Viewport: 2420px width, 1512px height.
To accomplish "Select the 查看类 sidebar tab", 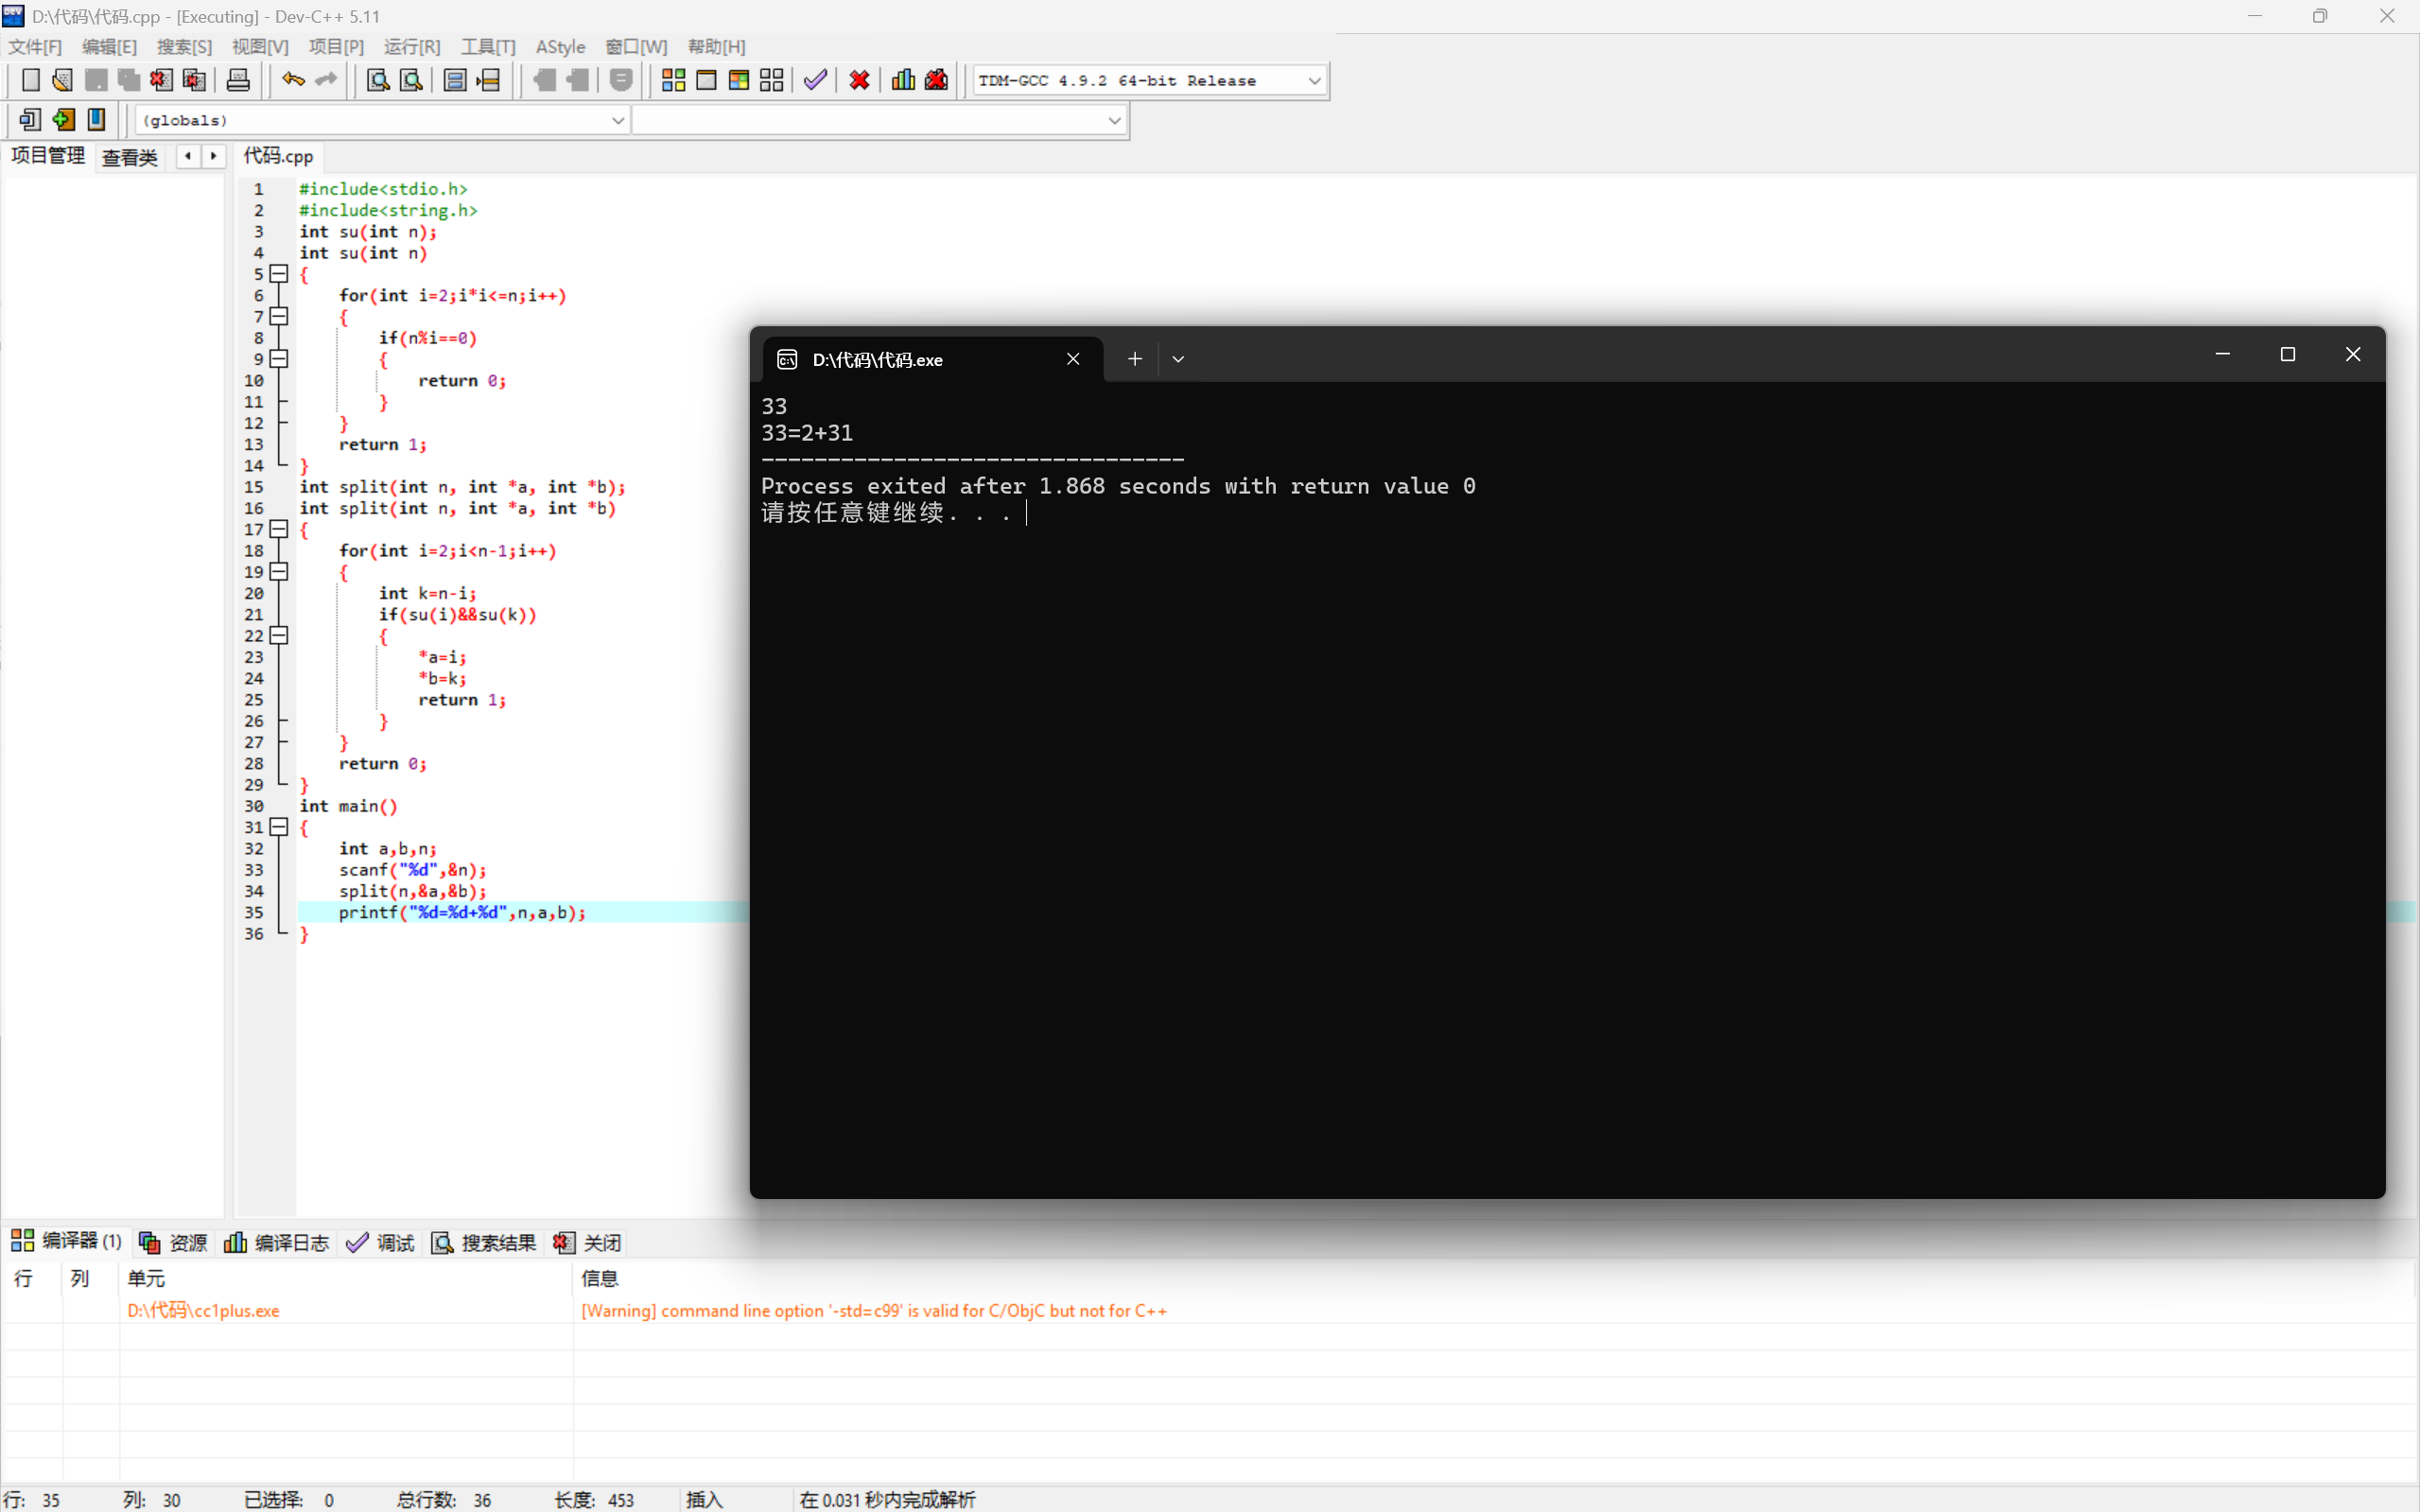I will coord(130,157).
